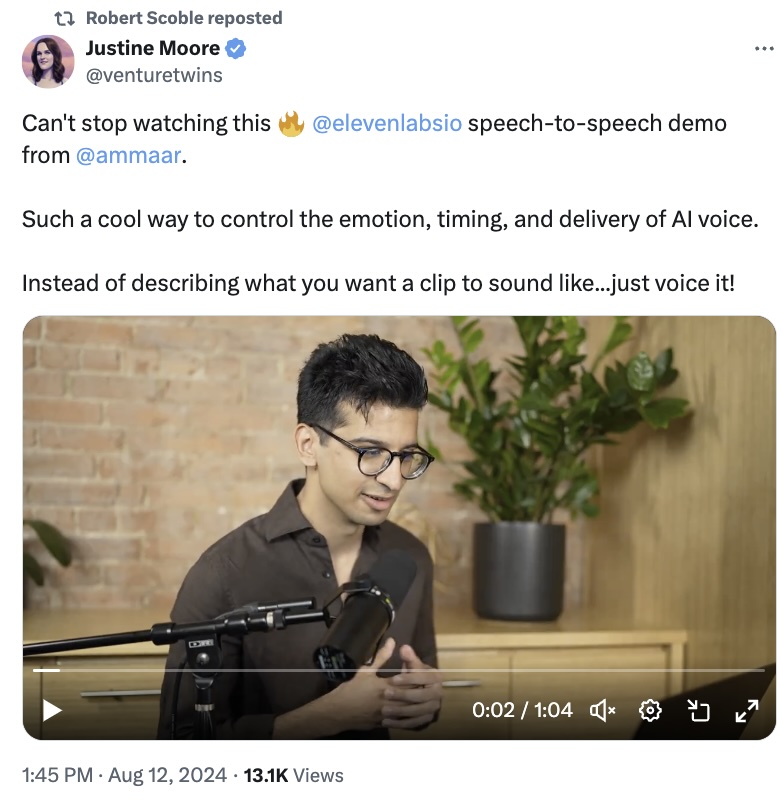The height and width of the screenshot is (809, 782).
Task: Click Justine Moore's profile avatar
Action: (48, 61)
